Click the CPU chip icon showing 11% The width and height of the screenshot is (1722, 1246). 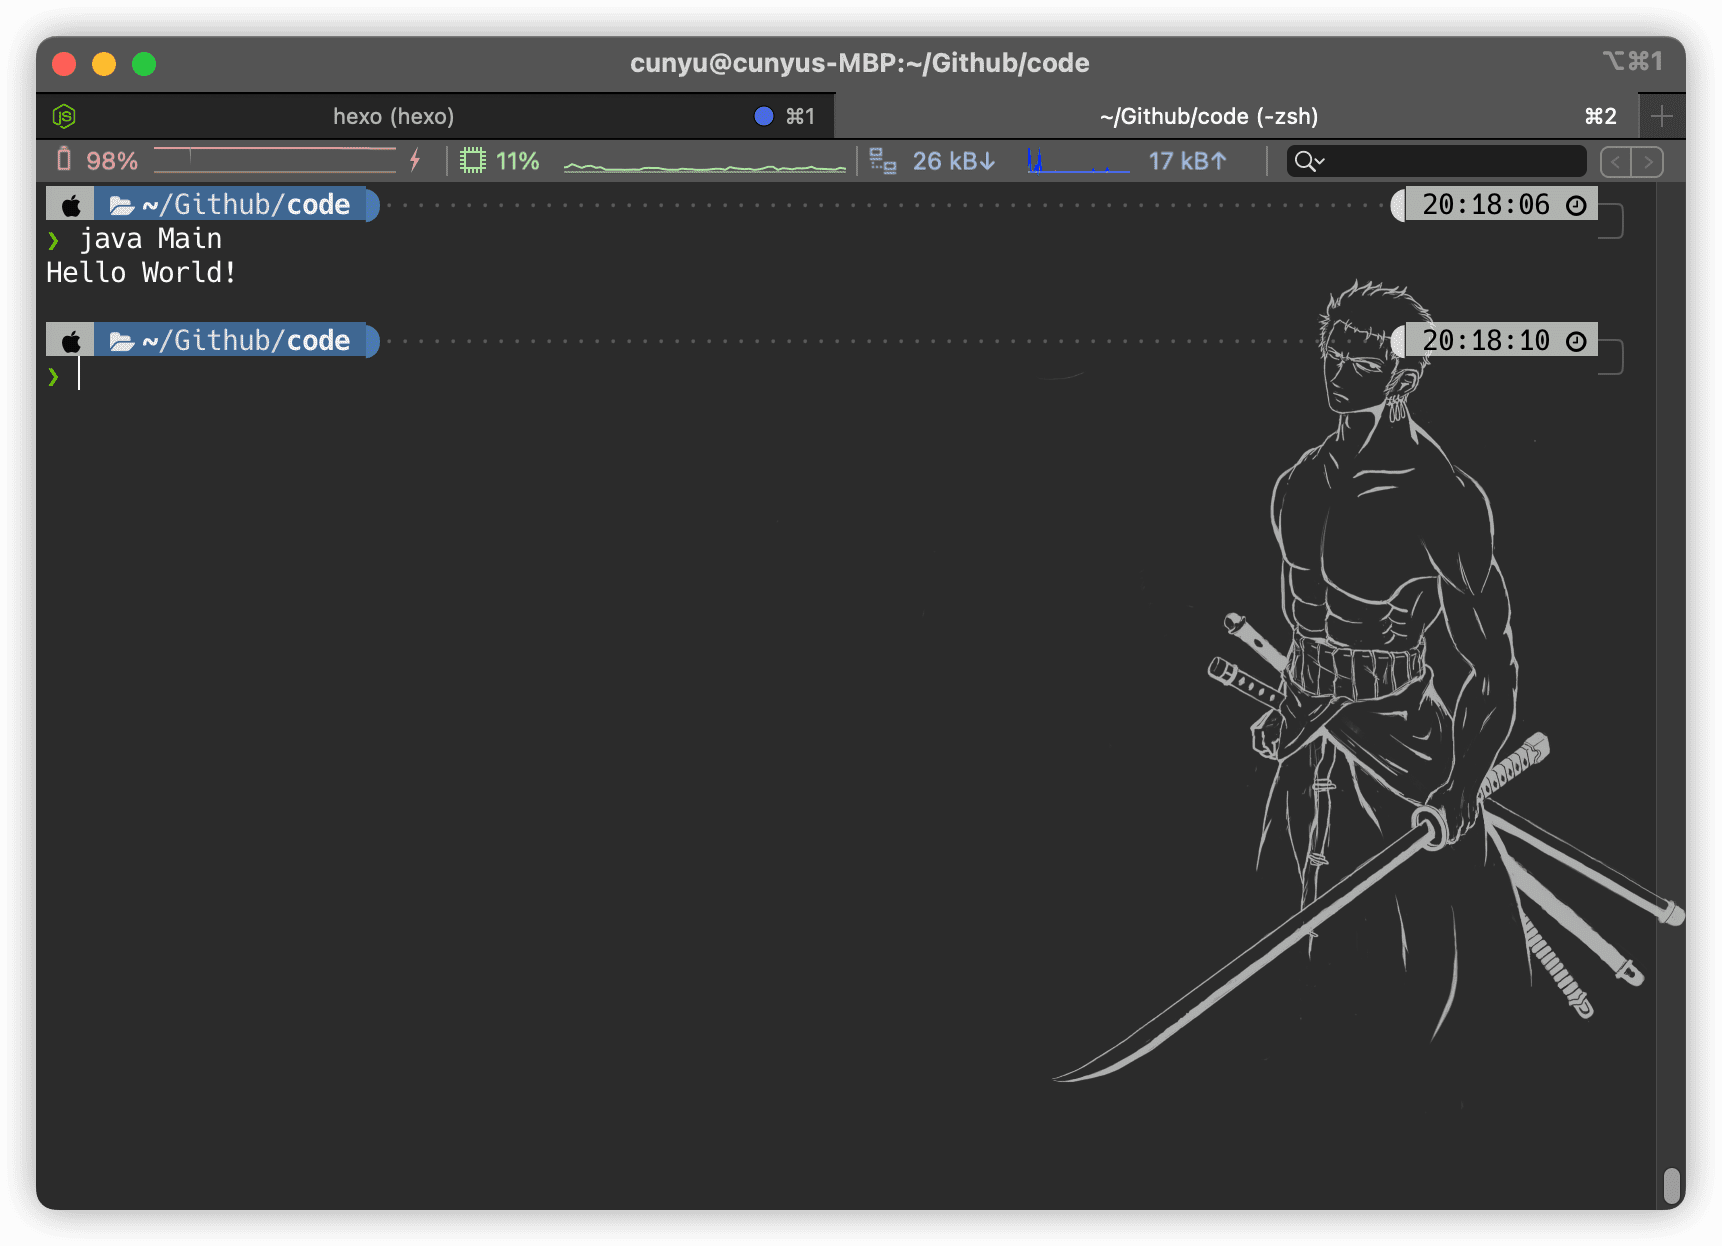473,160
